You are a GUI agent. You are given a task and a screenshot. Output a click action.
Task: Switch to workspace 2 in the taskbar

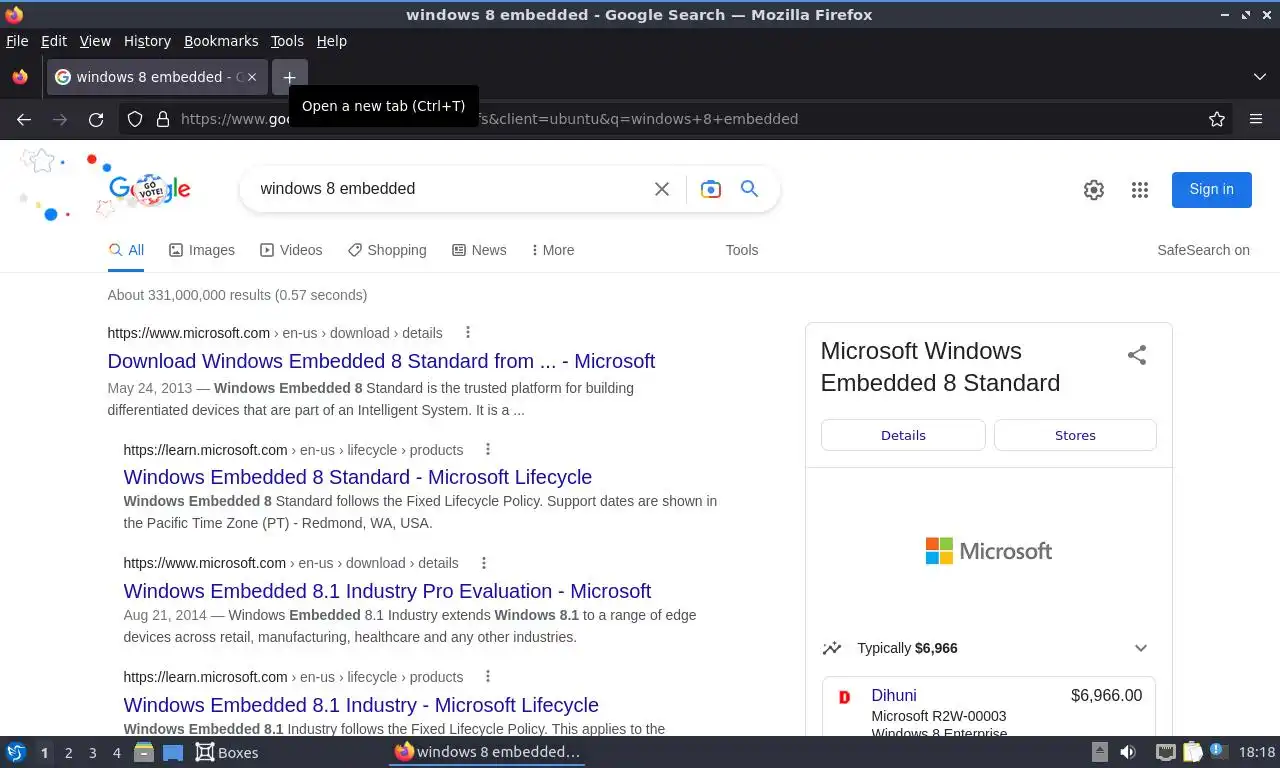pyautogui.click(x=69, y=753)
